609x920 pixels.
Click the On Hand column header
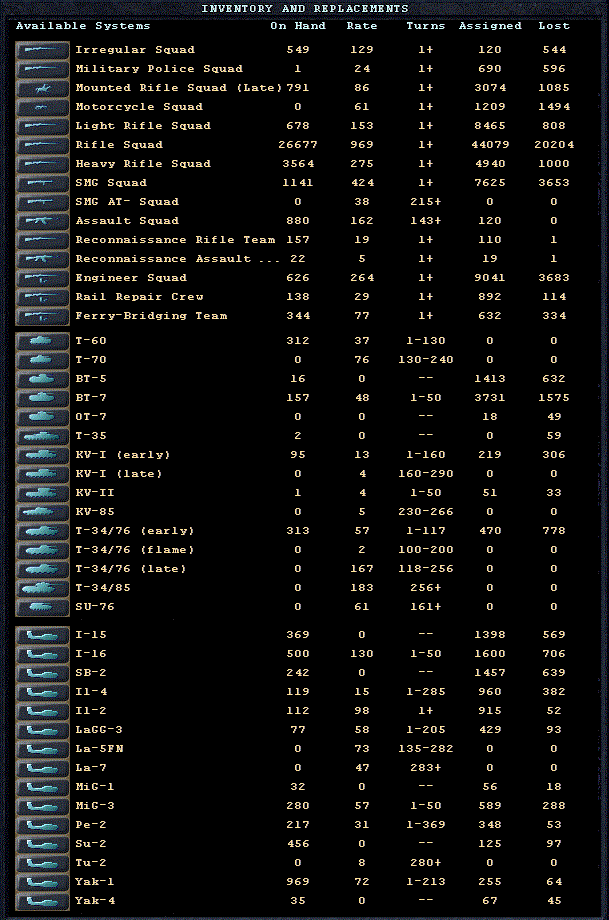(298, 26)
